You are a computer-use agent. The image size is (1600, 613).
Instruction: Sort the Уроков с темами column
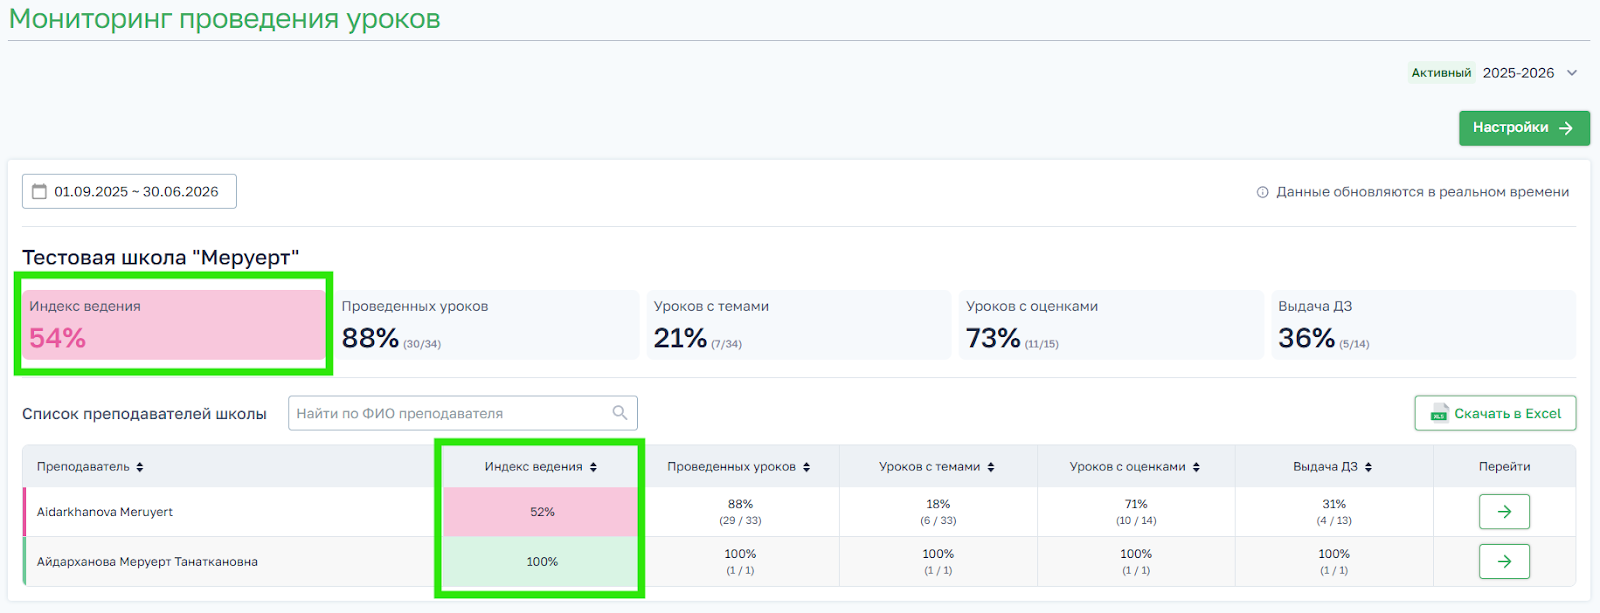click(x=991, y=467)
